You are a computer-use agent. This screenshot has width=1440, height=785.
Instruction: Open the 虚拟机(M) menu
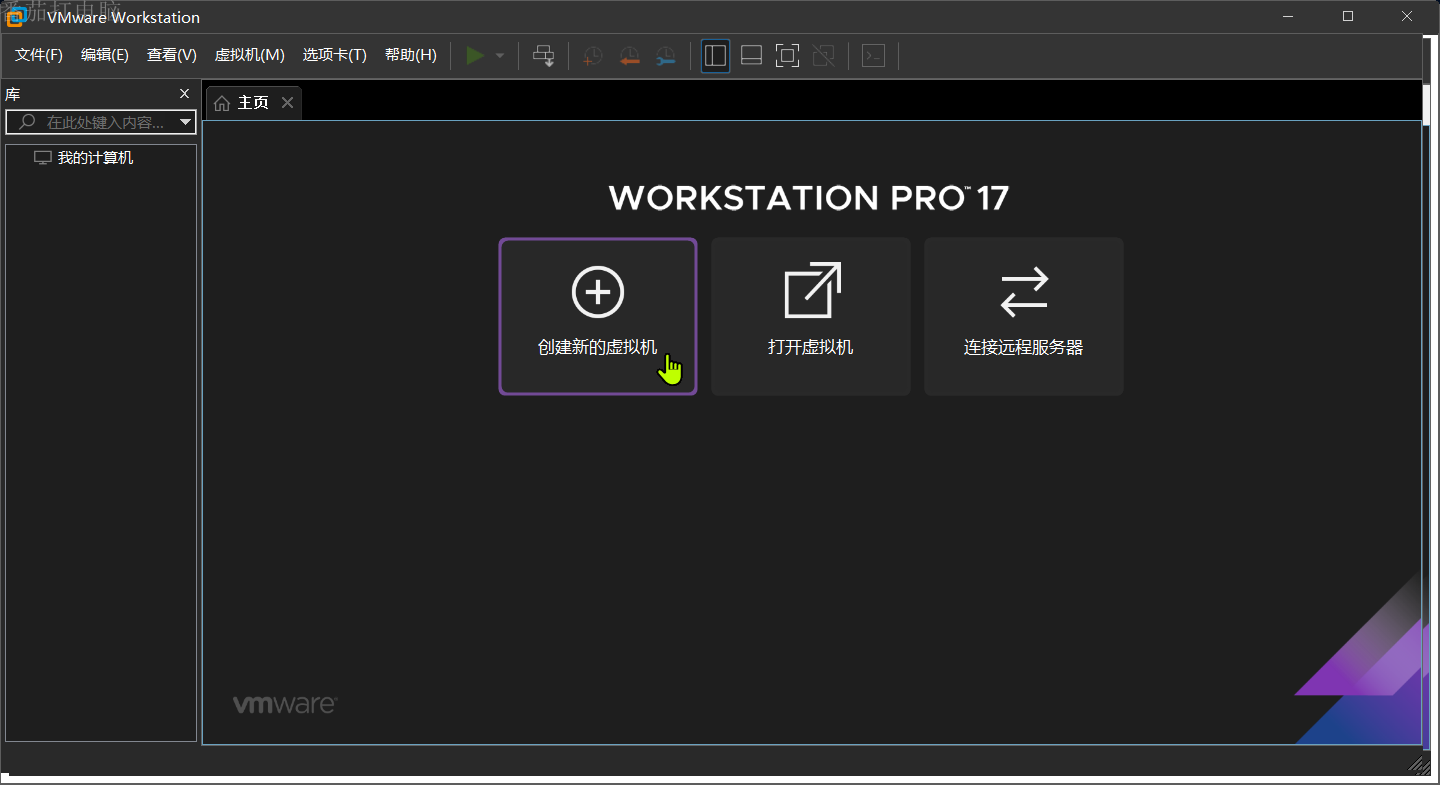[x=250, y=55]
